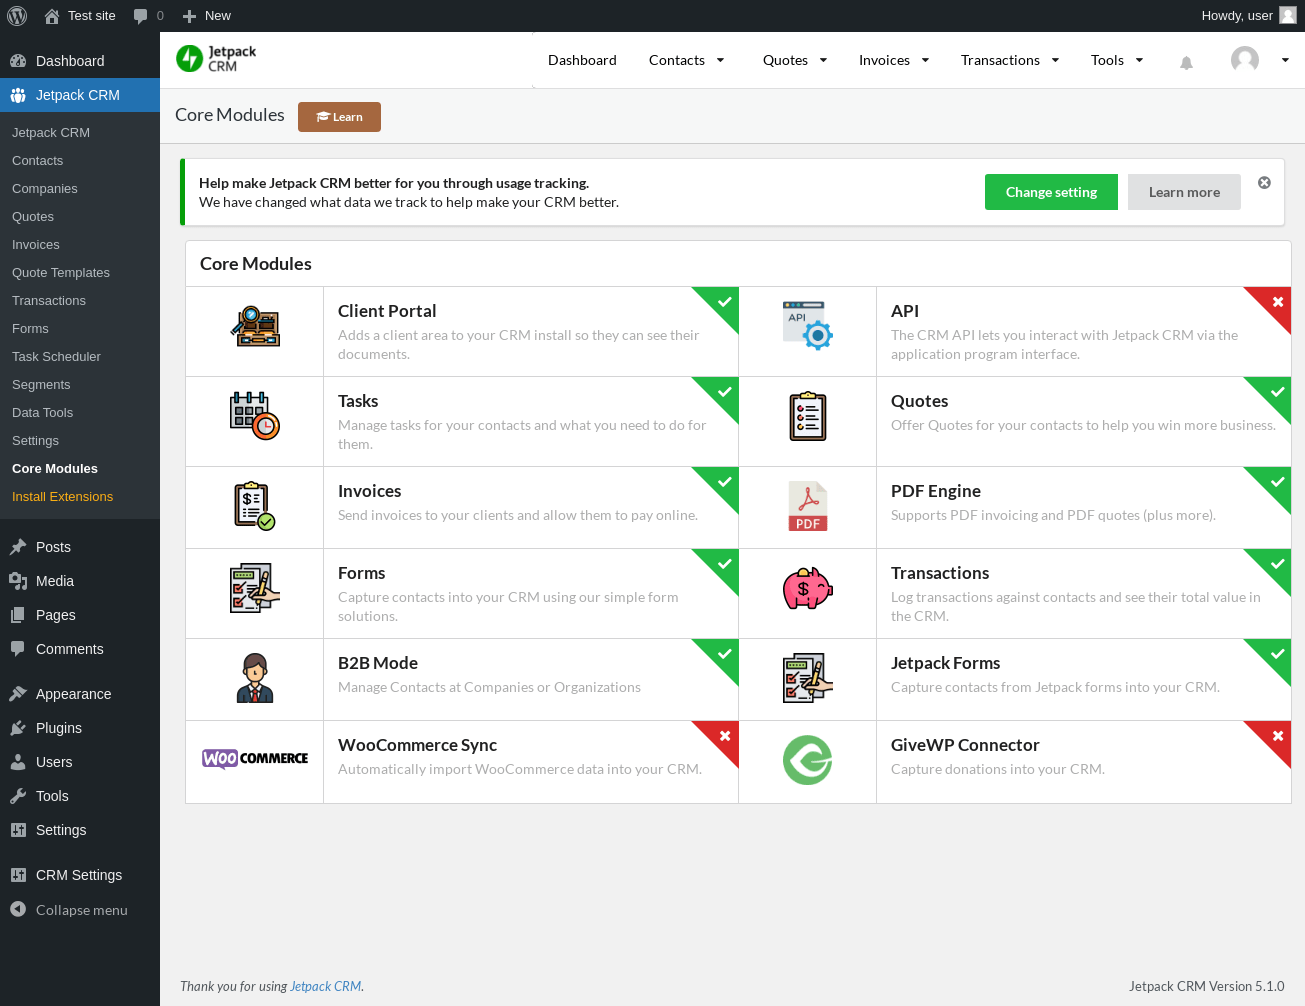Open Contacts in CRM sidebar submenu
This screenshot has height=1006, width=1305.
pyautogui.click(x=80, y=160)
